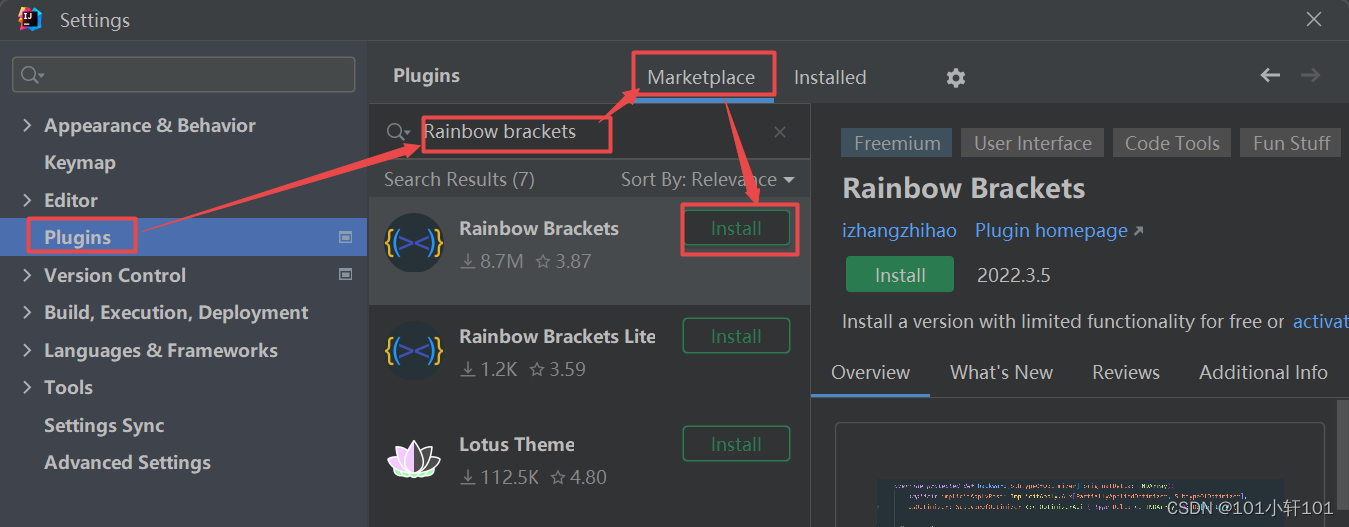Switch to the Installed tab
The height and width of the screenshot is (527, 1349).
[x=830, y=77]
